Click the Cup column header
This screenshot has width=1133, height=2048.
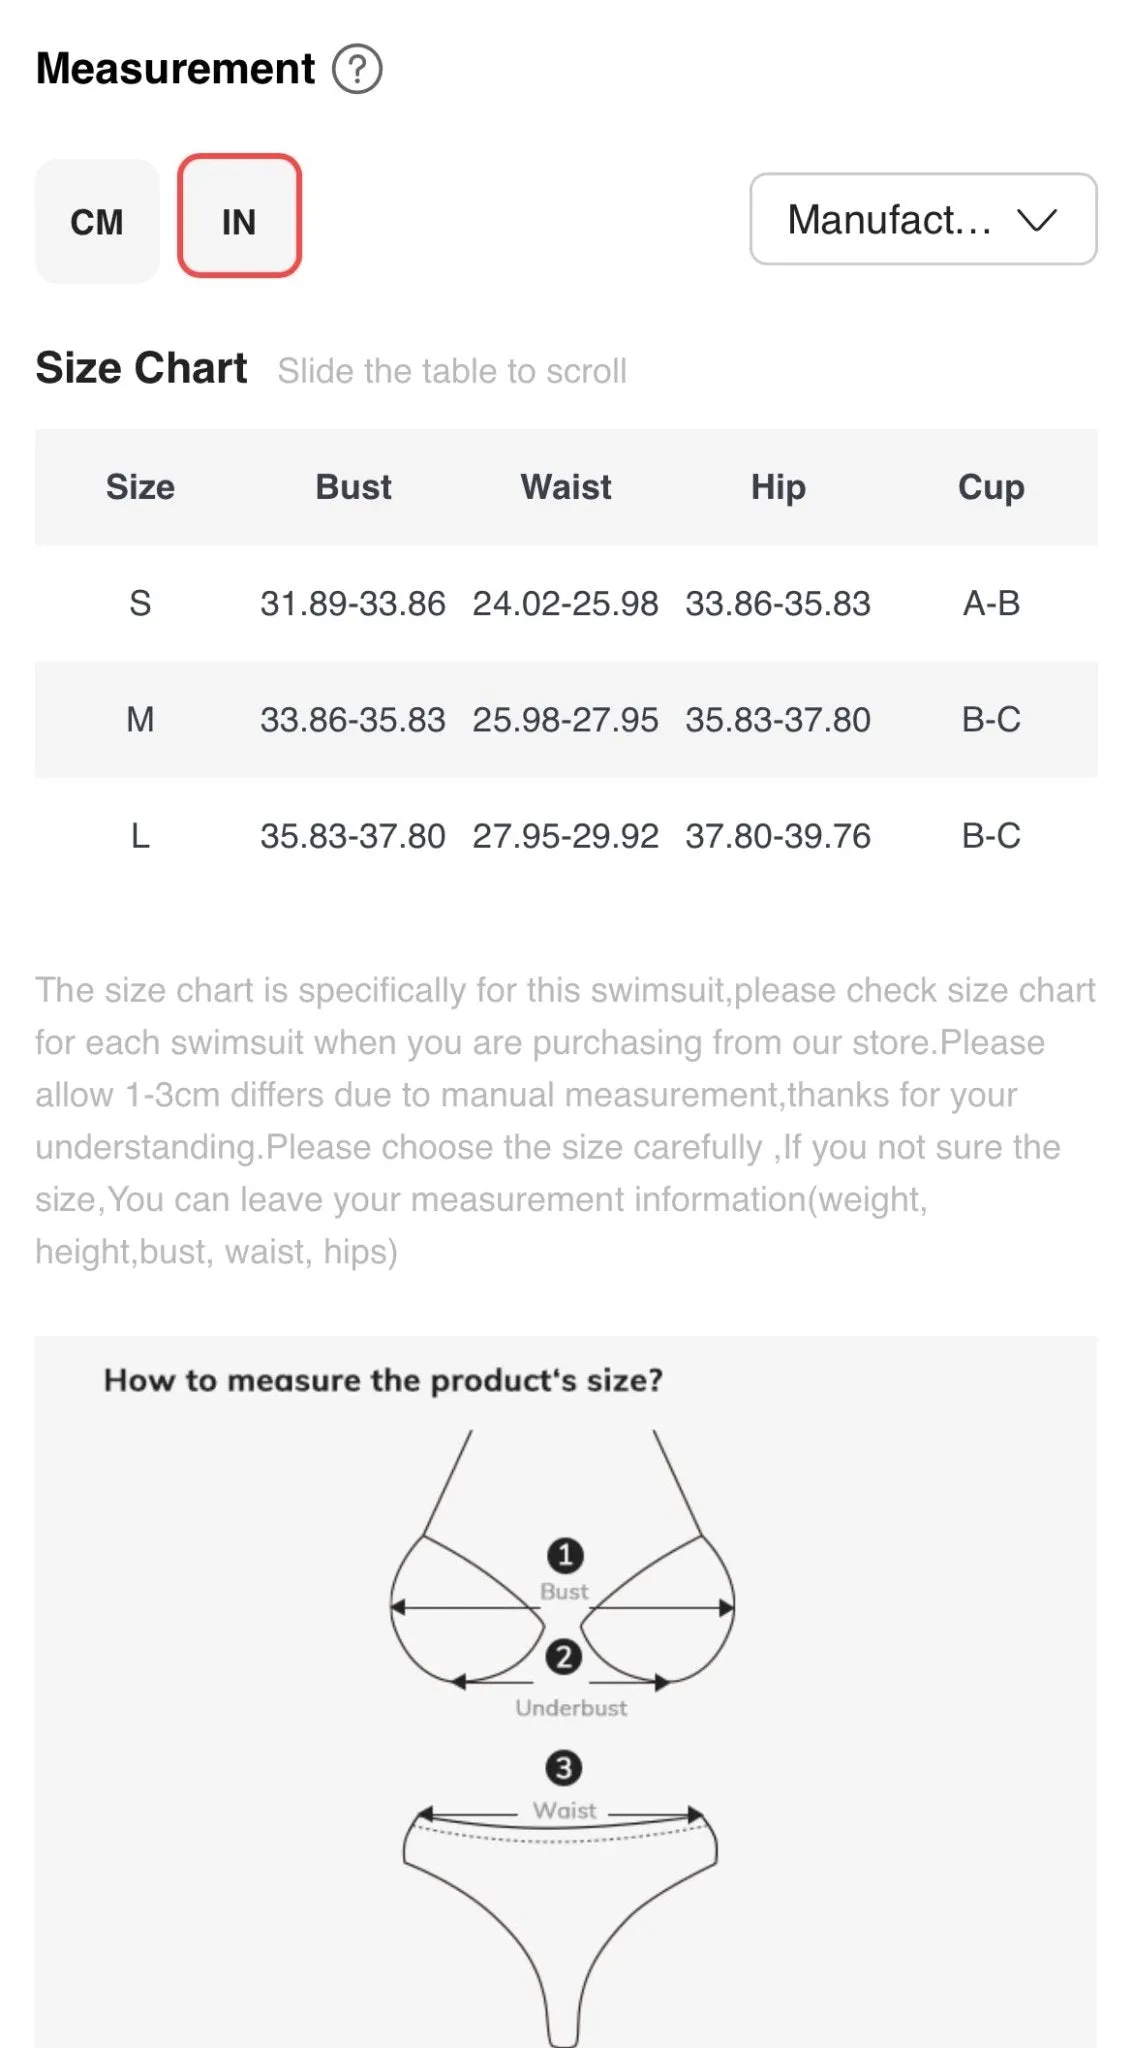coord(991,487)
